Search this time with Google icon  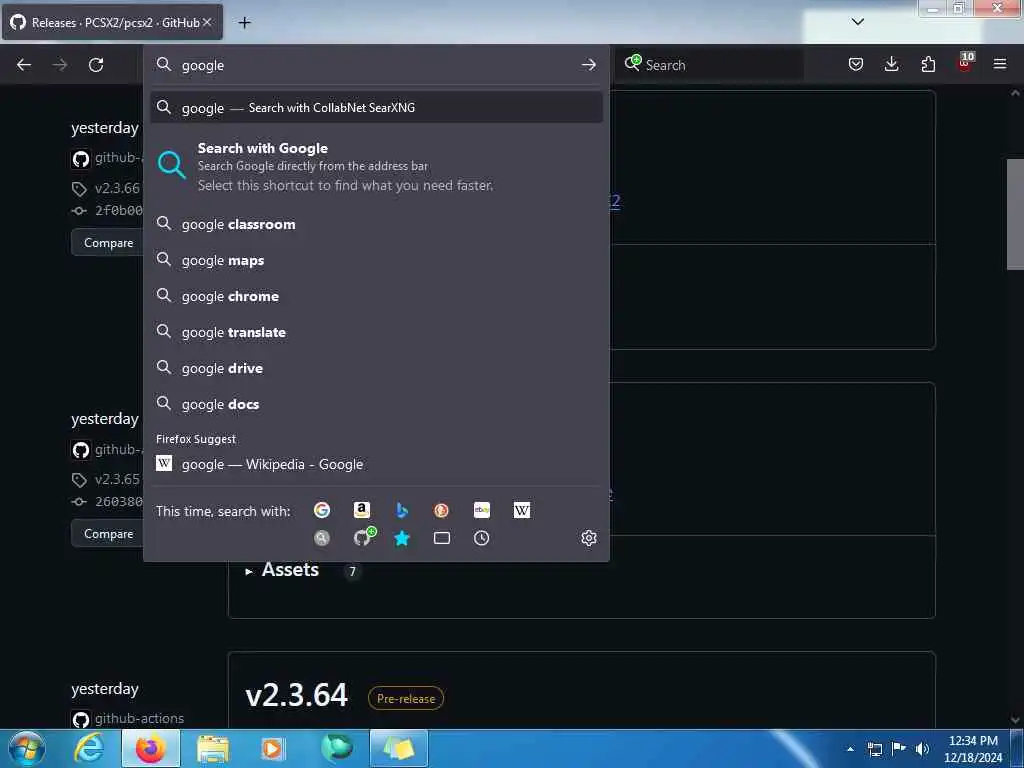pyautogui.click(x=321, y=510)
